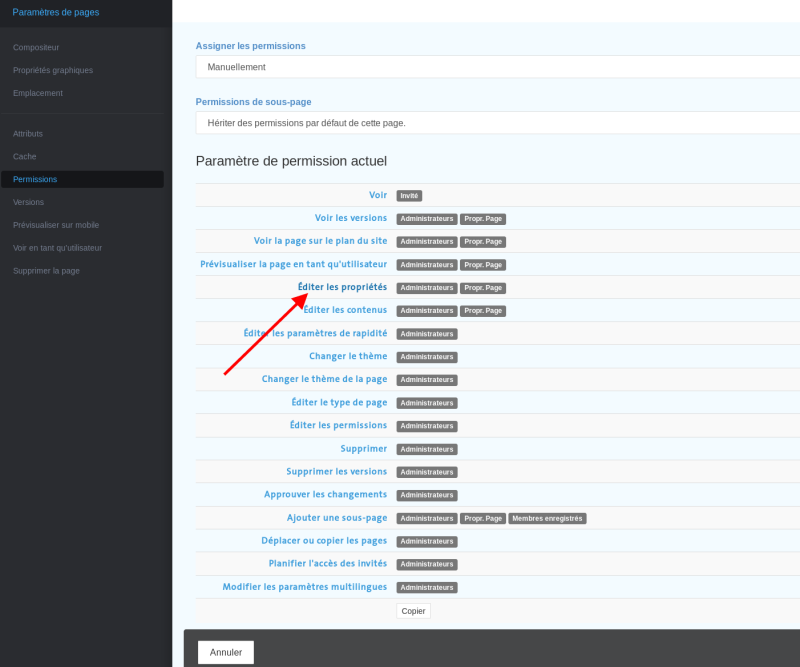Click the Éditer les propriétés permission link
The width and height of the screenshot is (800, 667).
(x=342, y=287)
